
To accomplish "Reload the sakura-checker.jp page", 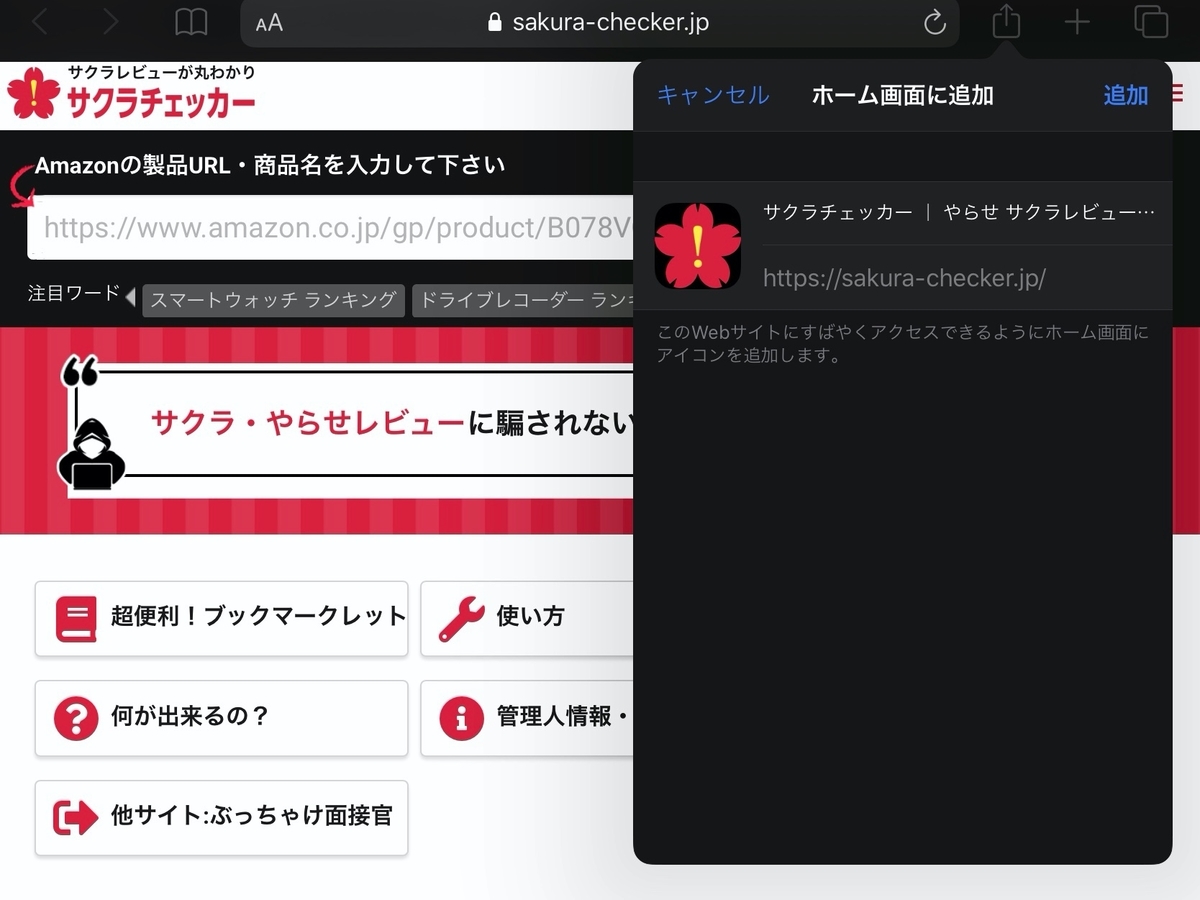I will [934, 22].
